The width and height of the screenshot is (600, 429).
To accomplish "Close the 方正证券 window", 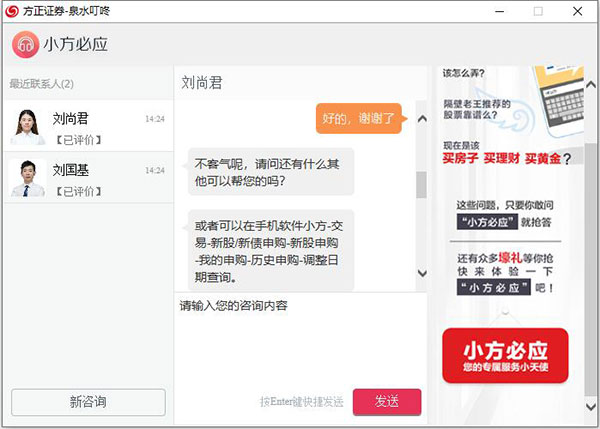I will [x=578, y=11].
